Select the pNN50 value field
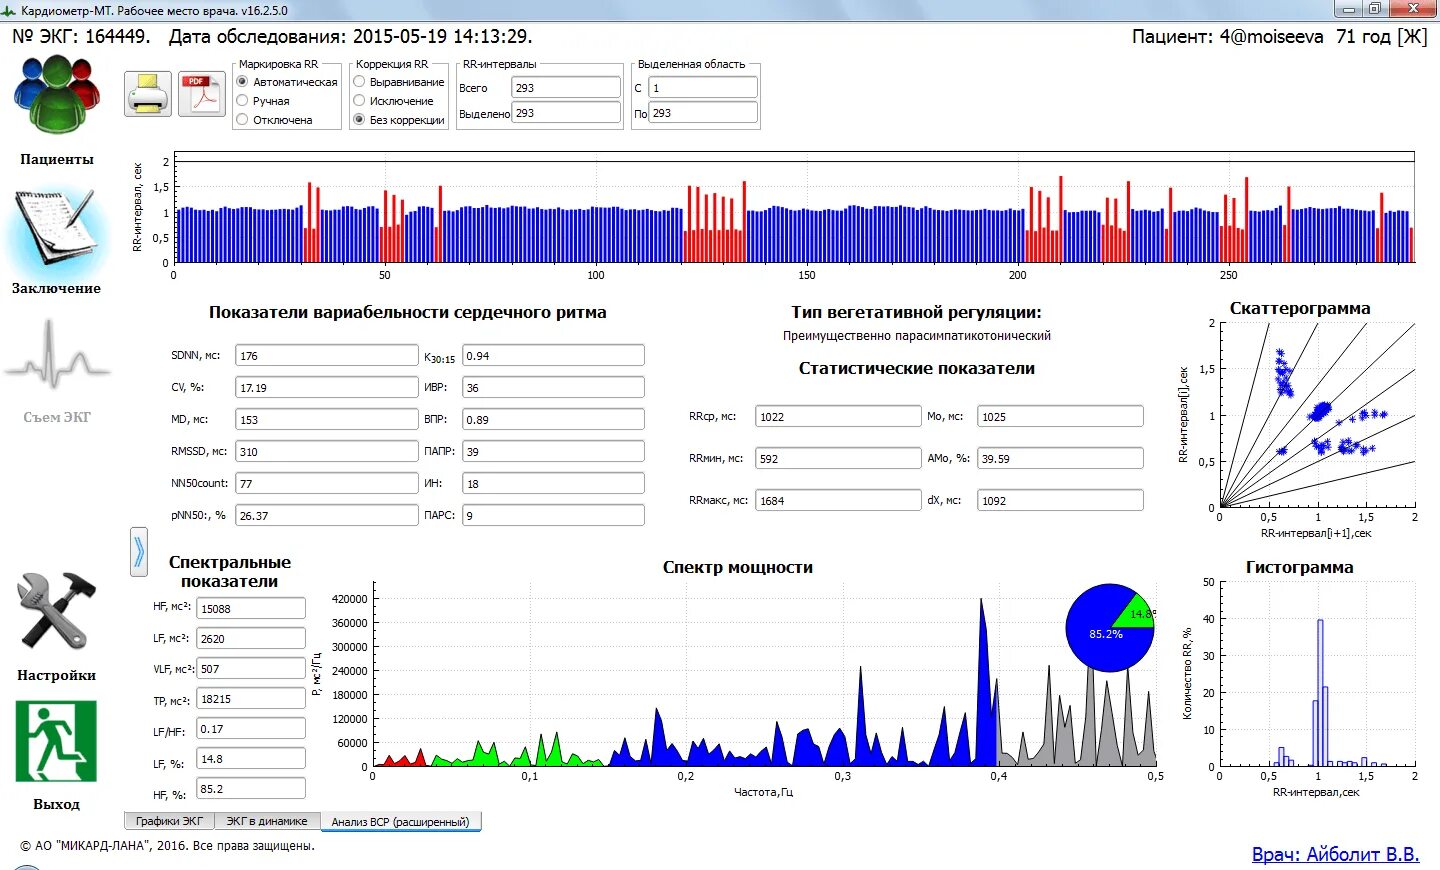Image resolution: width=1440 pixels, height=870 pixels. pyautogui.click(x=327, y=516)
